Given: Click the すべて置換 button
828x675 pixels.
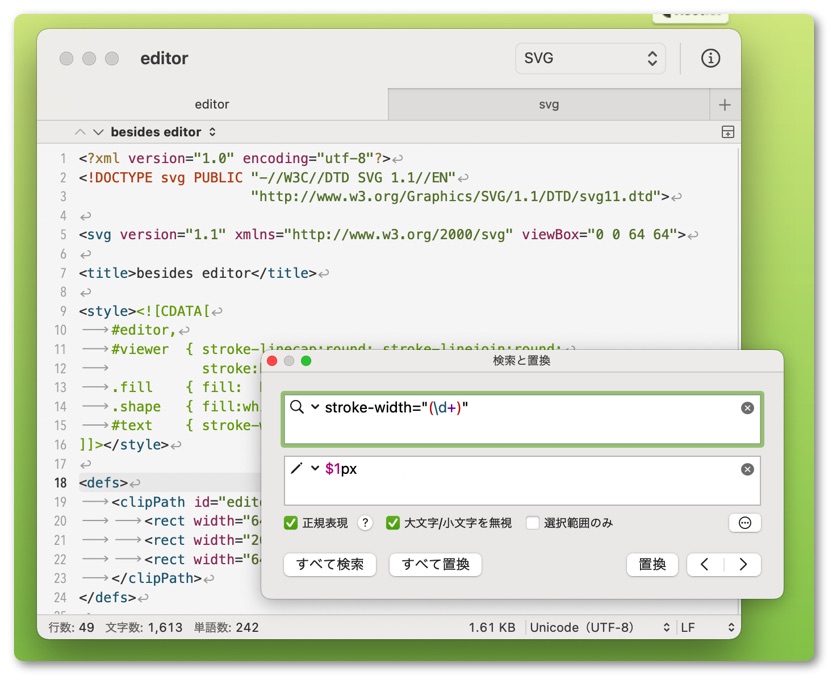Looking at the screenshot, I should [x=435, y=565].
